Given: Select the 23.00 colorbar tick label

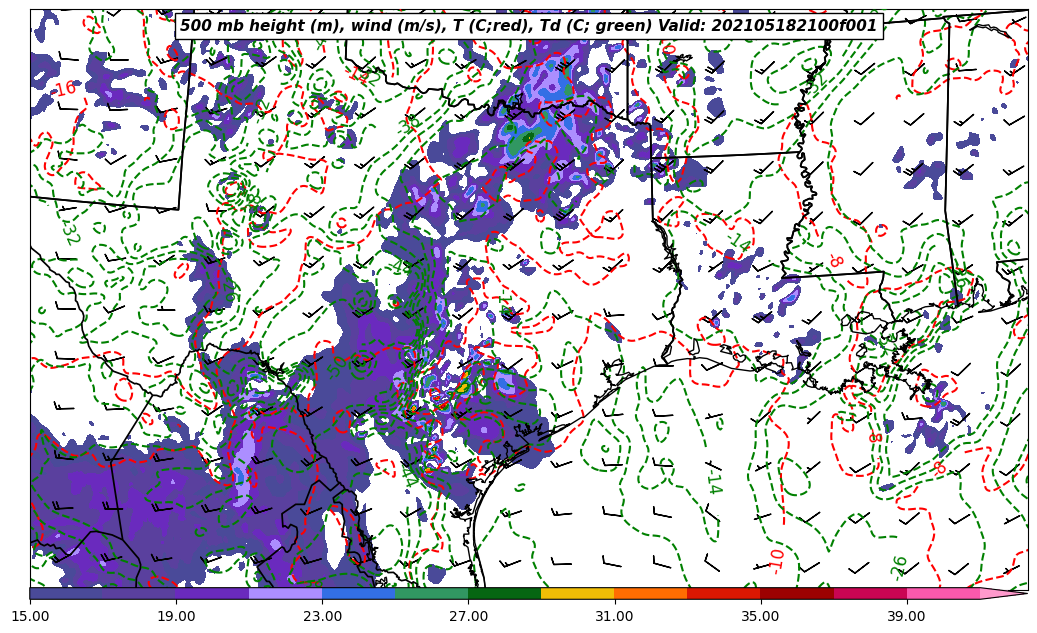Looking at the screenshot, I should coord(322,616).
